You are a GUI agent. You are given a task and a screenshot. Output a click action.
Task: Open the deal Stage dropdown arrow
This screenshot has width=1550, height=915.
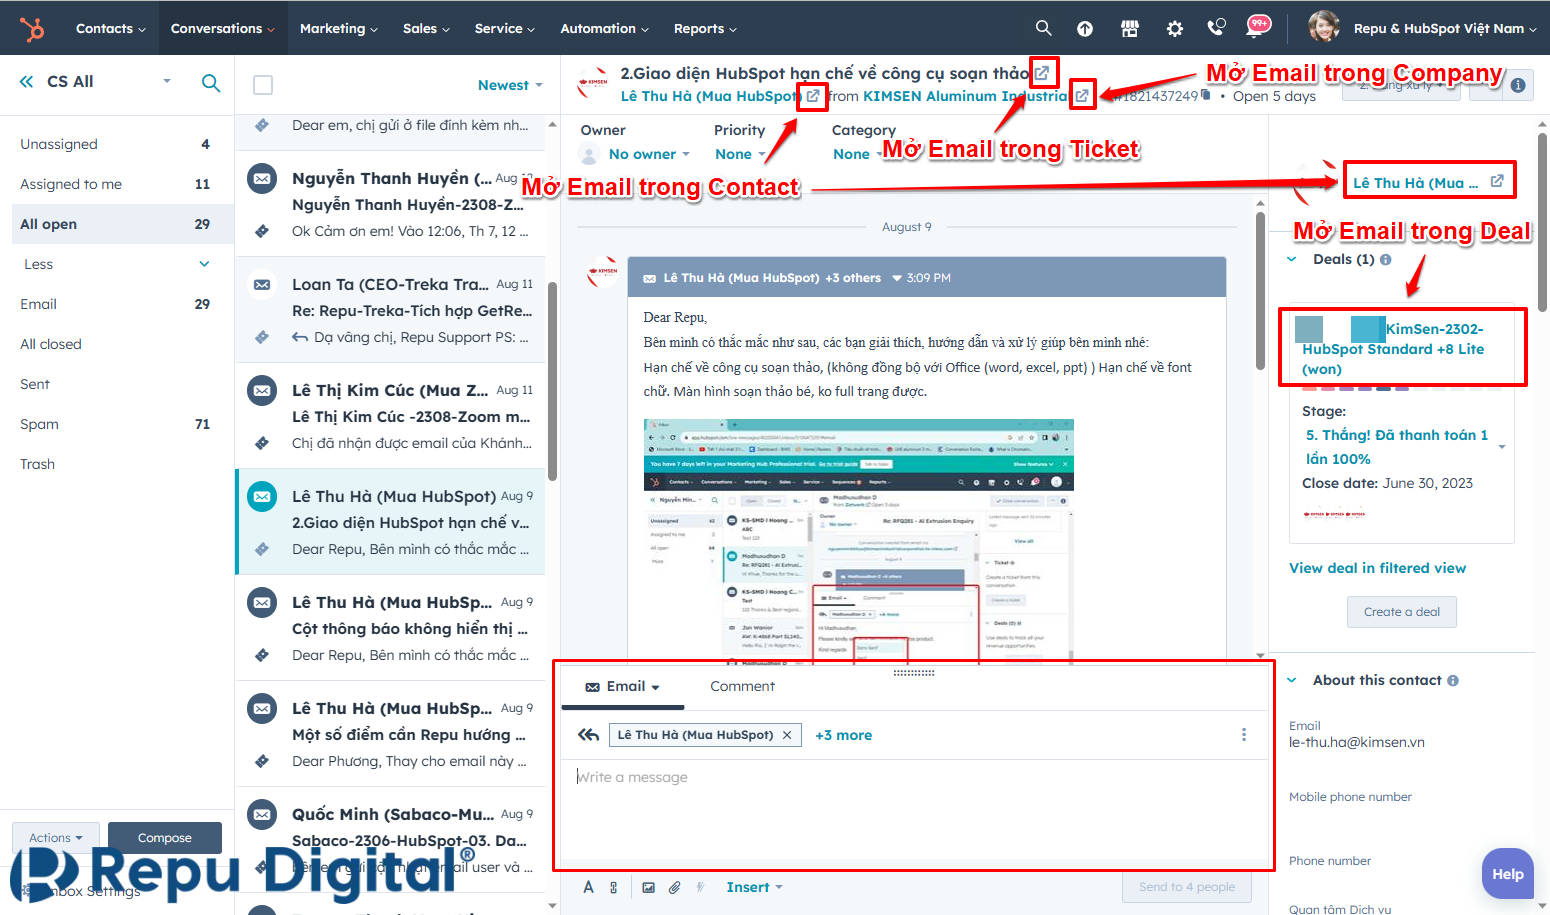pos(1502,447)
